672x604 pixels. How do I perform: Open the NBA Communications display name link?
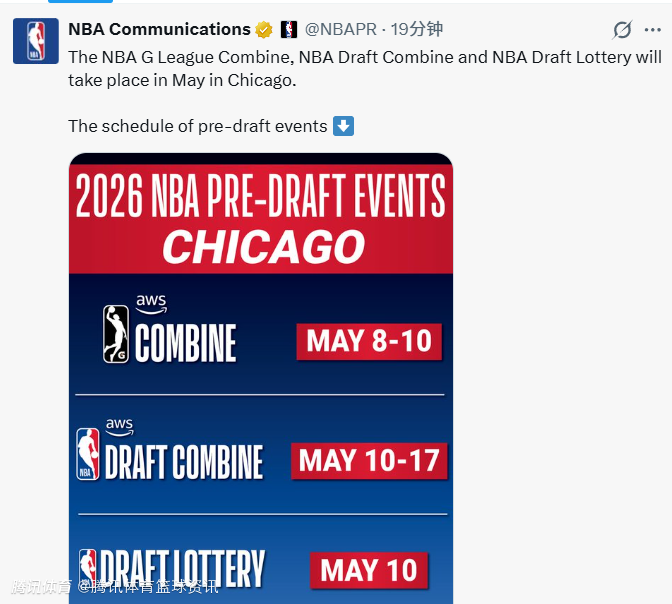159,29
